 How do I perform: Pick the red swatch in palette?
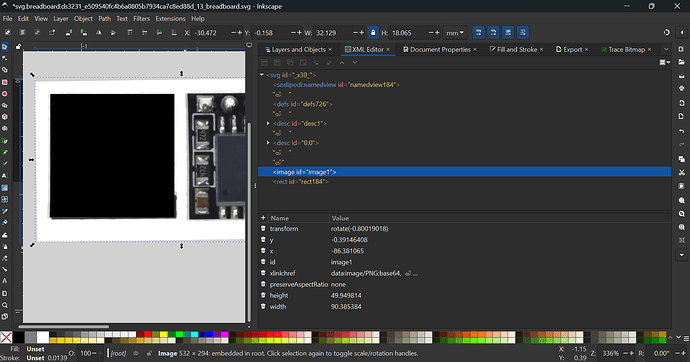click(x=148, y=335)
